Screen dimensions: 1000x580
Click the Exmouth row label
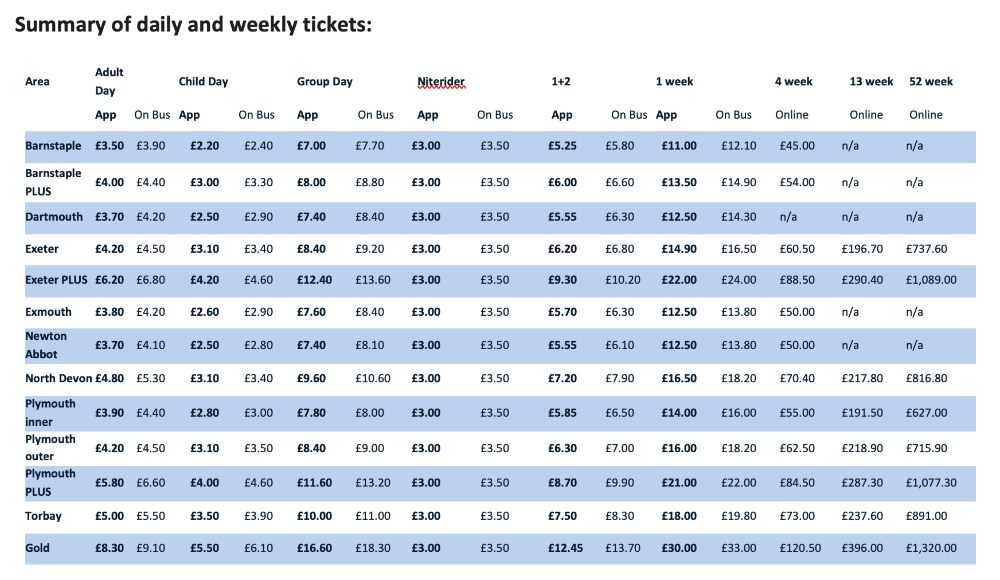(48, 312)
